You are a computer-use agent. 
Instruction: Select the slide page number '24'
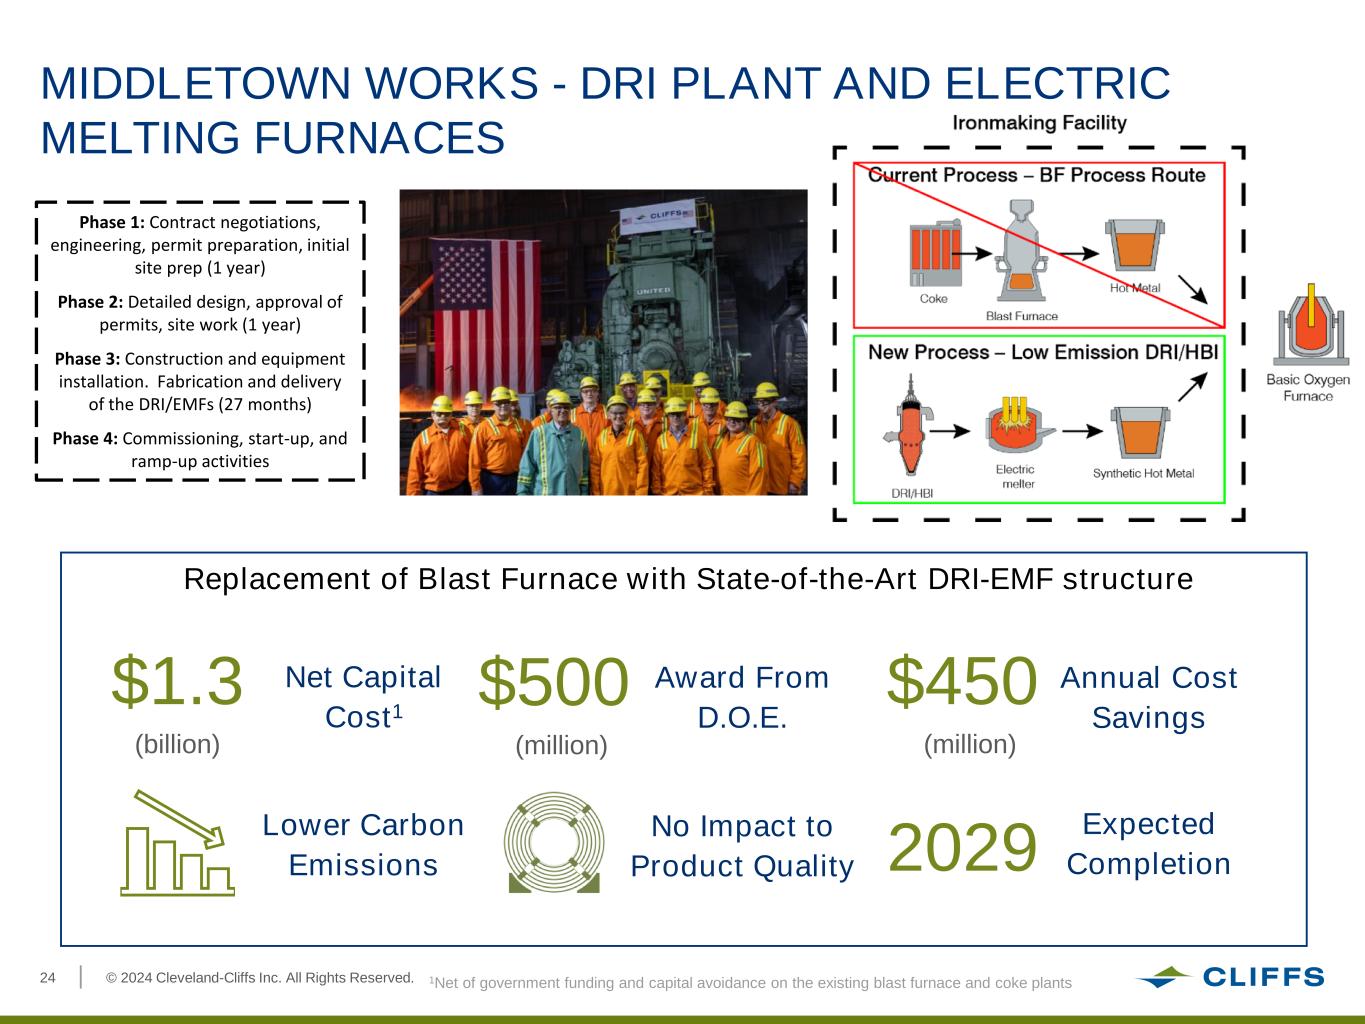click(48, 978)
